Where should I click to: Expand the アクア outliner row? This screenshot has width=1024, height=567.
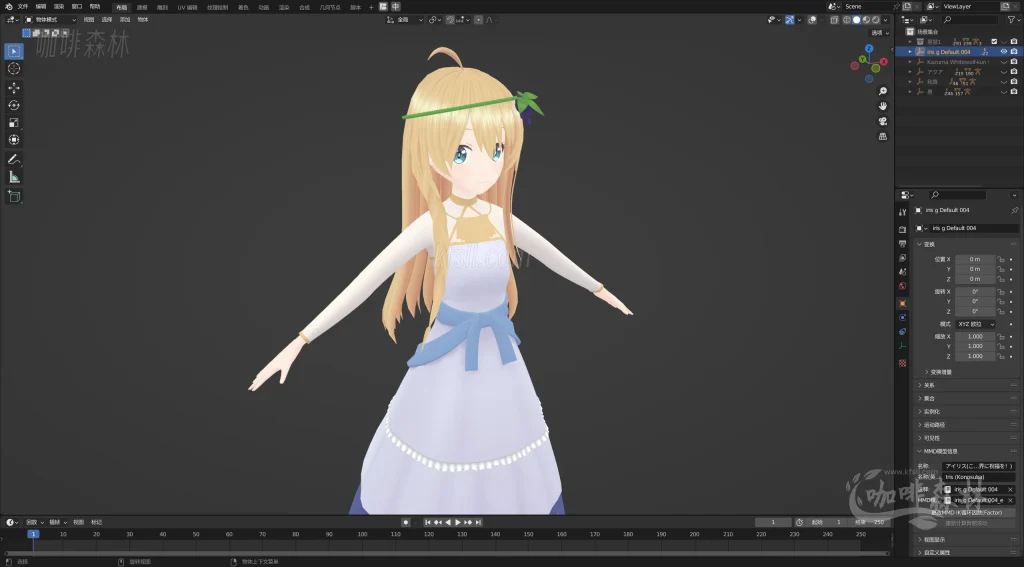point(910,72)
